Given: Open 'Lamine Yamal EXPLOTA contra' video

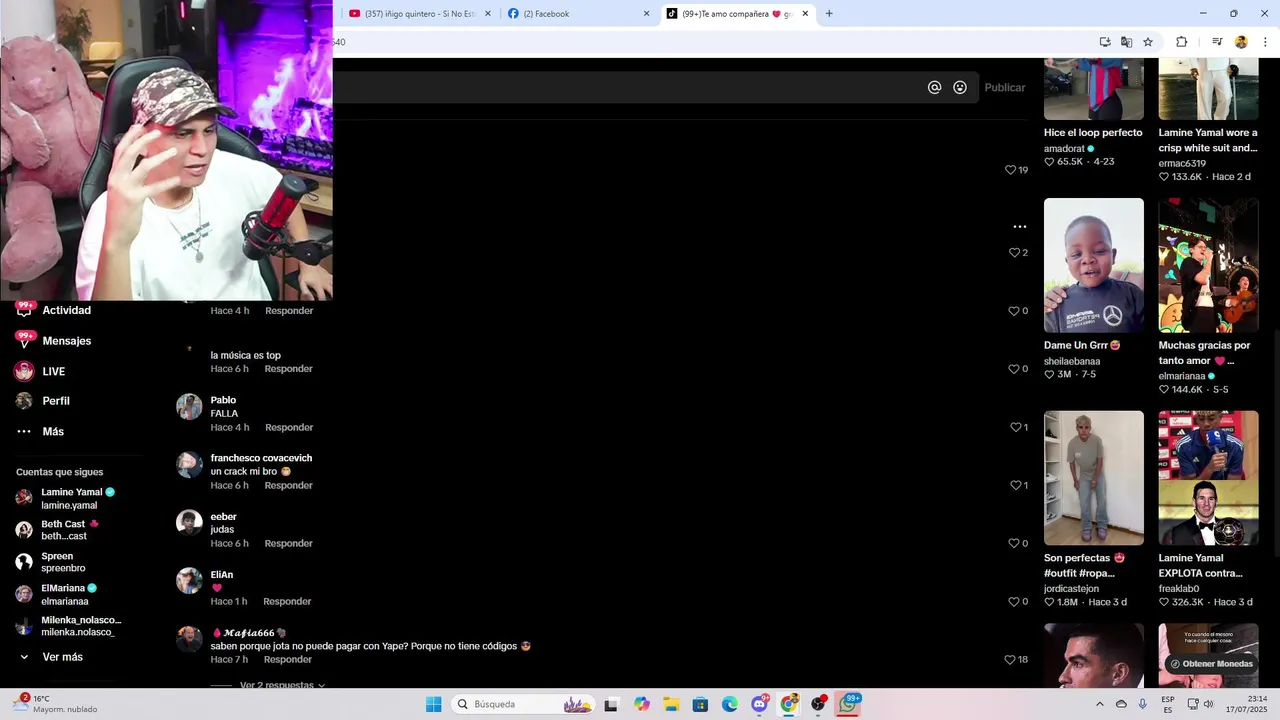Looking at the screenshot, I should (1208, 478).
